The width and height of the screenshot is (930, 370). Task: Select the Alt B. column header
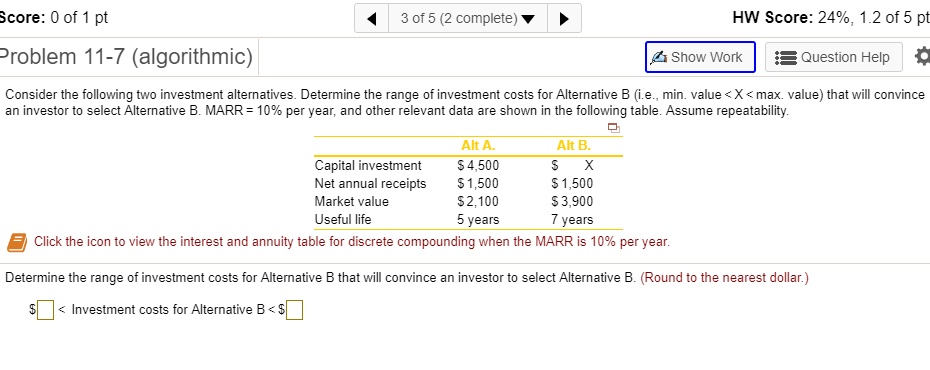[574, 146]
